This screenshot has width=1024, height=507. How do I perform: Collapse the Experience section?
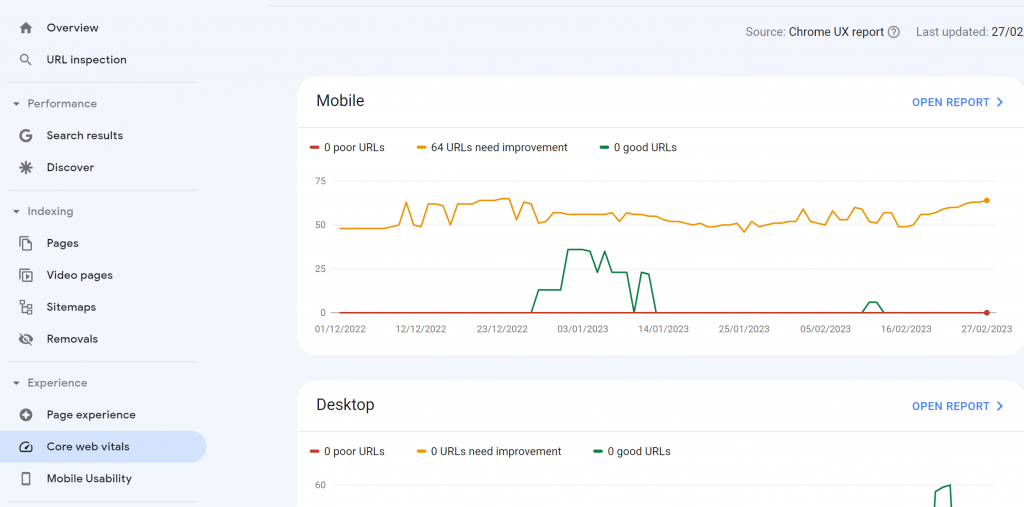pos(16,383)
